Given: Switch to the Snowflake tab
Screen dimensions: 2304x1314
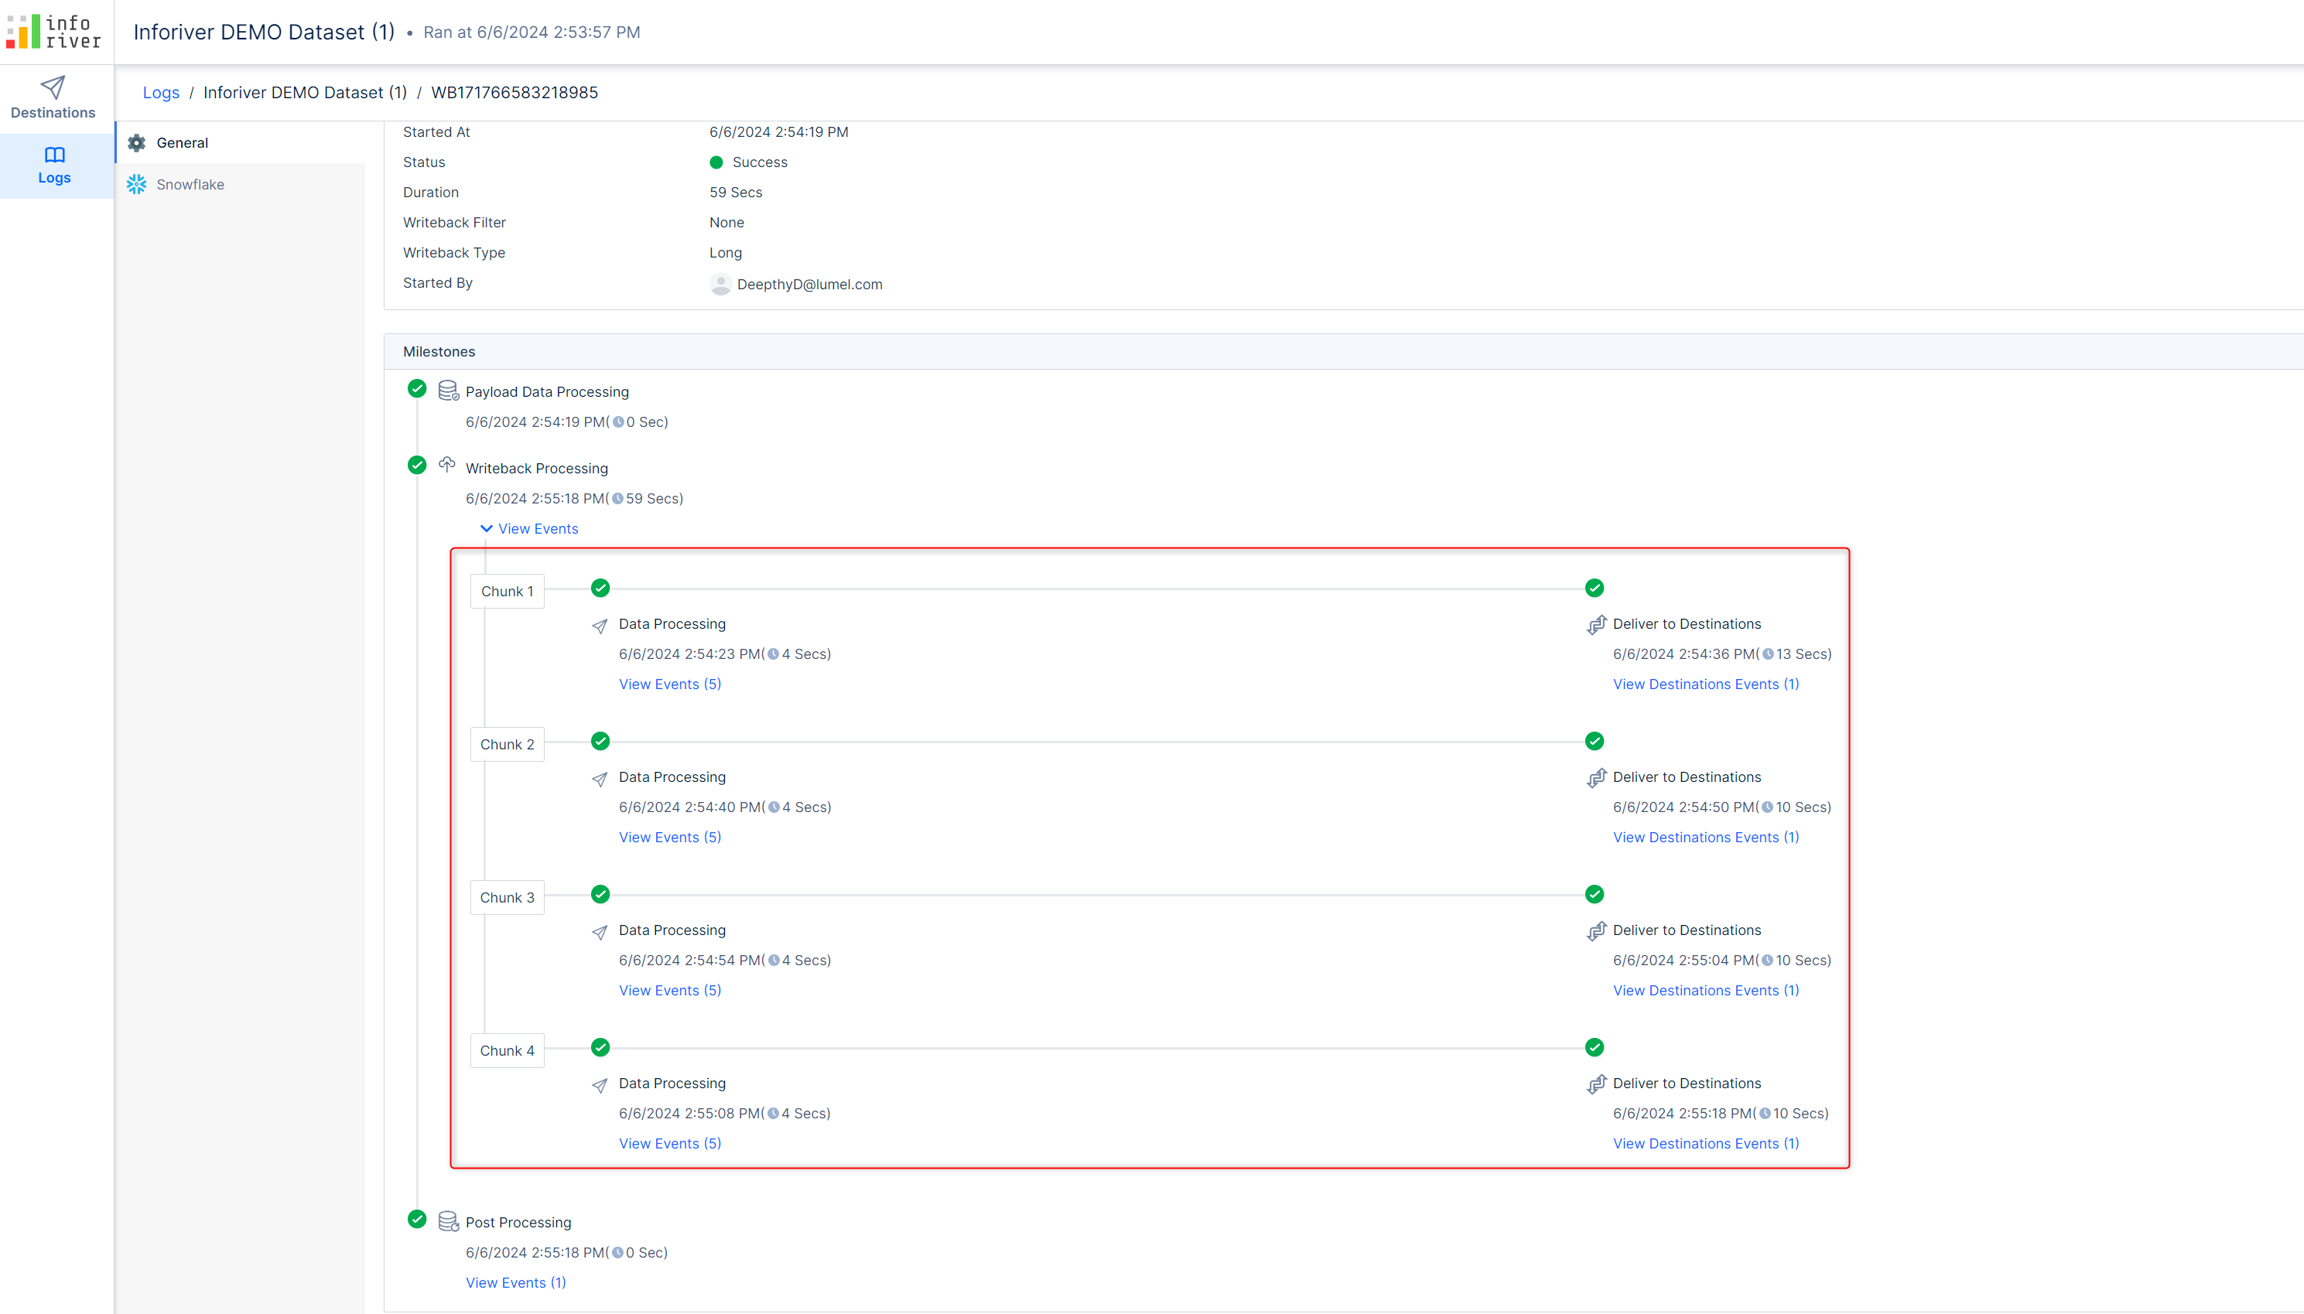Looking at the screenshot, I should click(190, 184).
